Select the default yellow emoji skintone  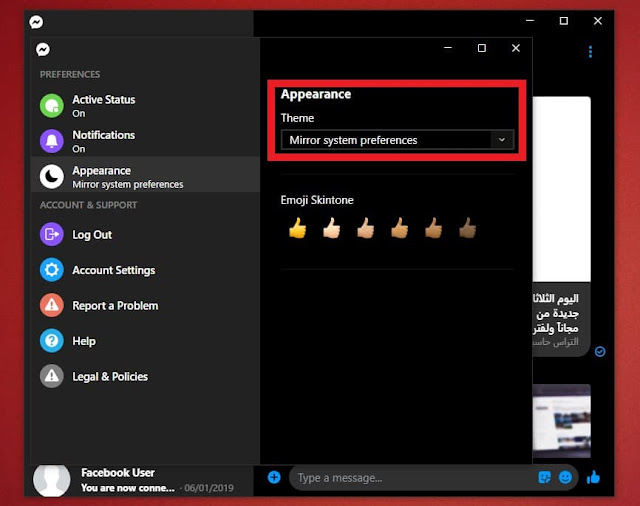click(298, 228)
